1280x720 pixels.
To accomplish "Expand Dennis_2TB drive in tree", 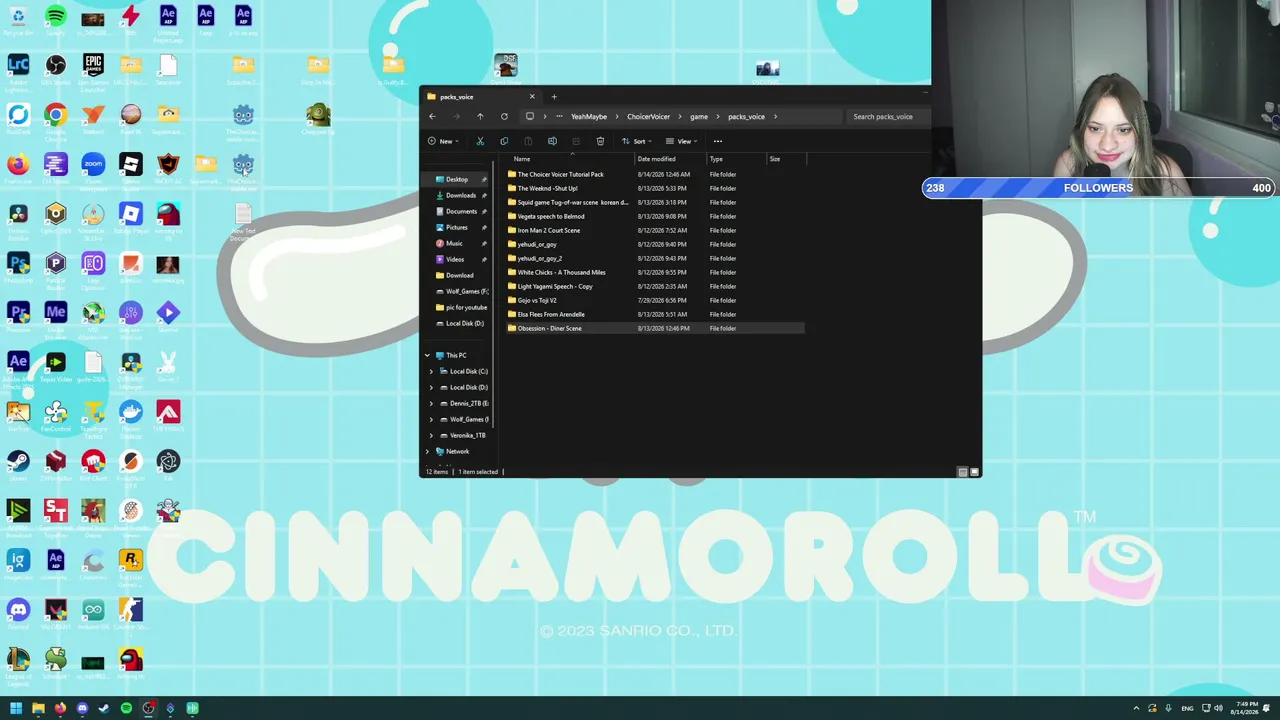I will coord(431,403).
